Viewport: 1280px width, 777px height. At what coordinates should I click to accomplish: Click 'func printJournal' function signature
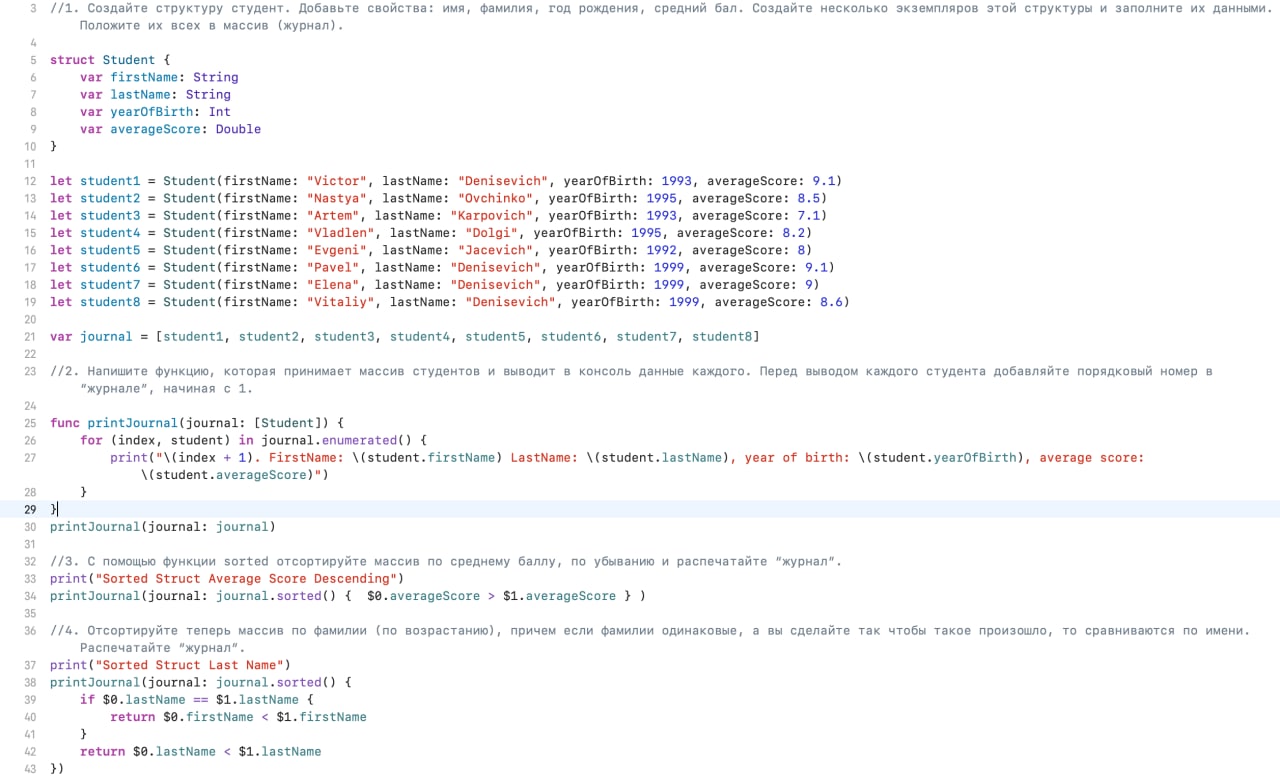(197, 423)
